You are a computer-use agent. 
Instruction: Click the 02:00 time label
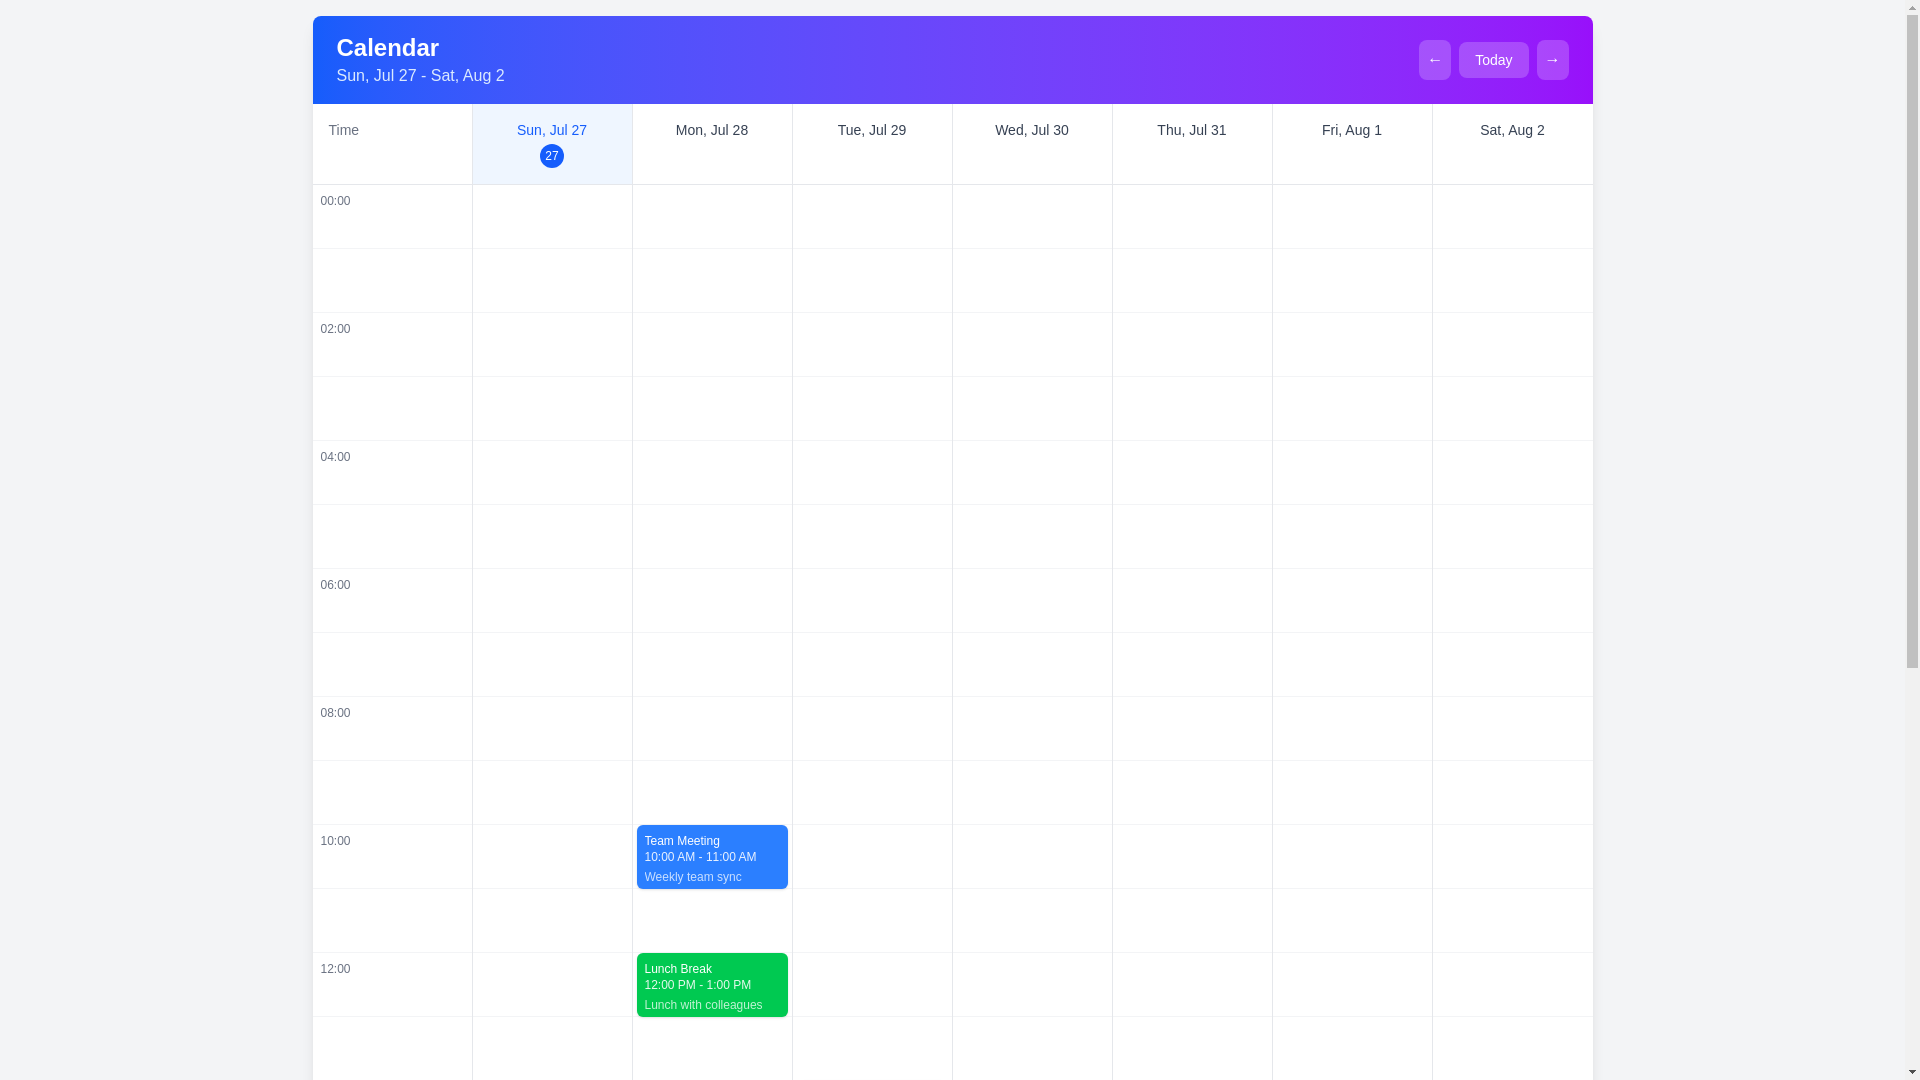335,329
